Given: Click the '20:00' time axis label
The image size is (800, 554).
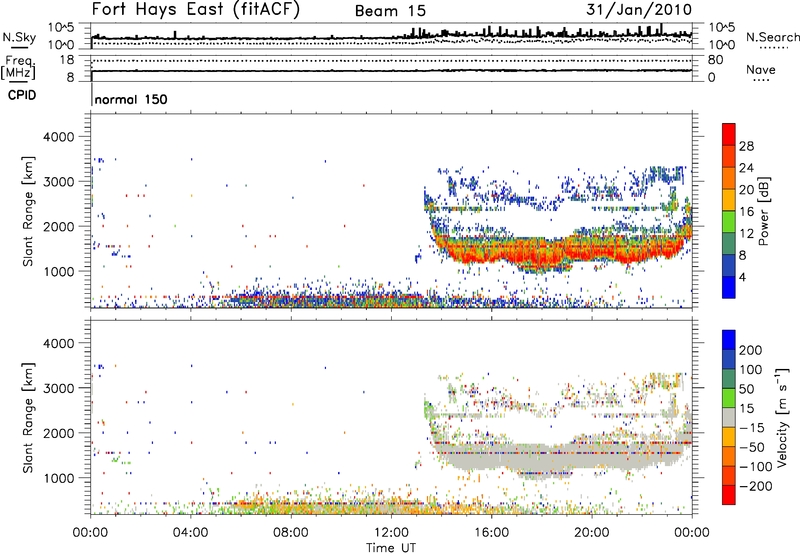Looking at the screenshot, I should [x=592, y=533].
